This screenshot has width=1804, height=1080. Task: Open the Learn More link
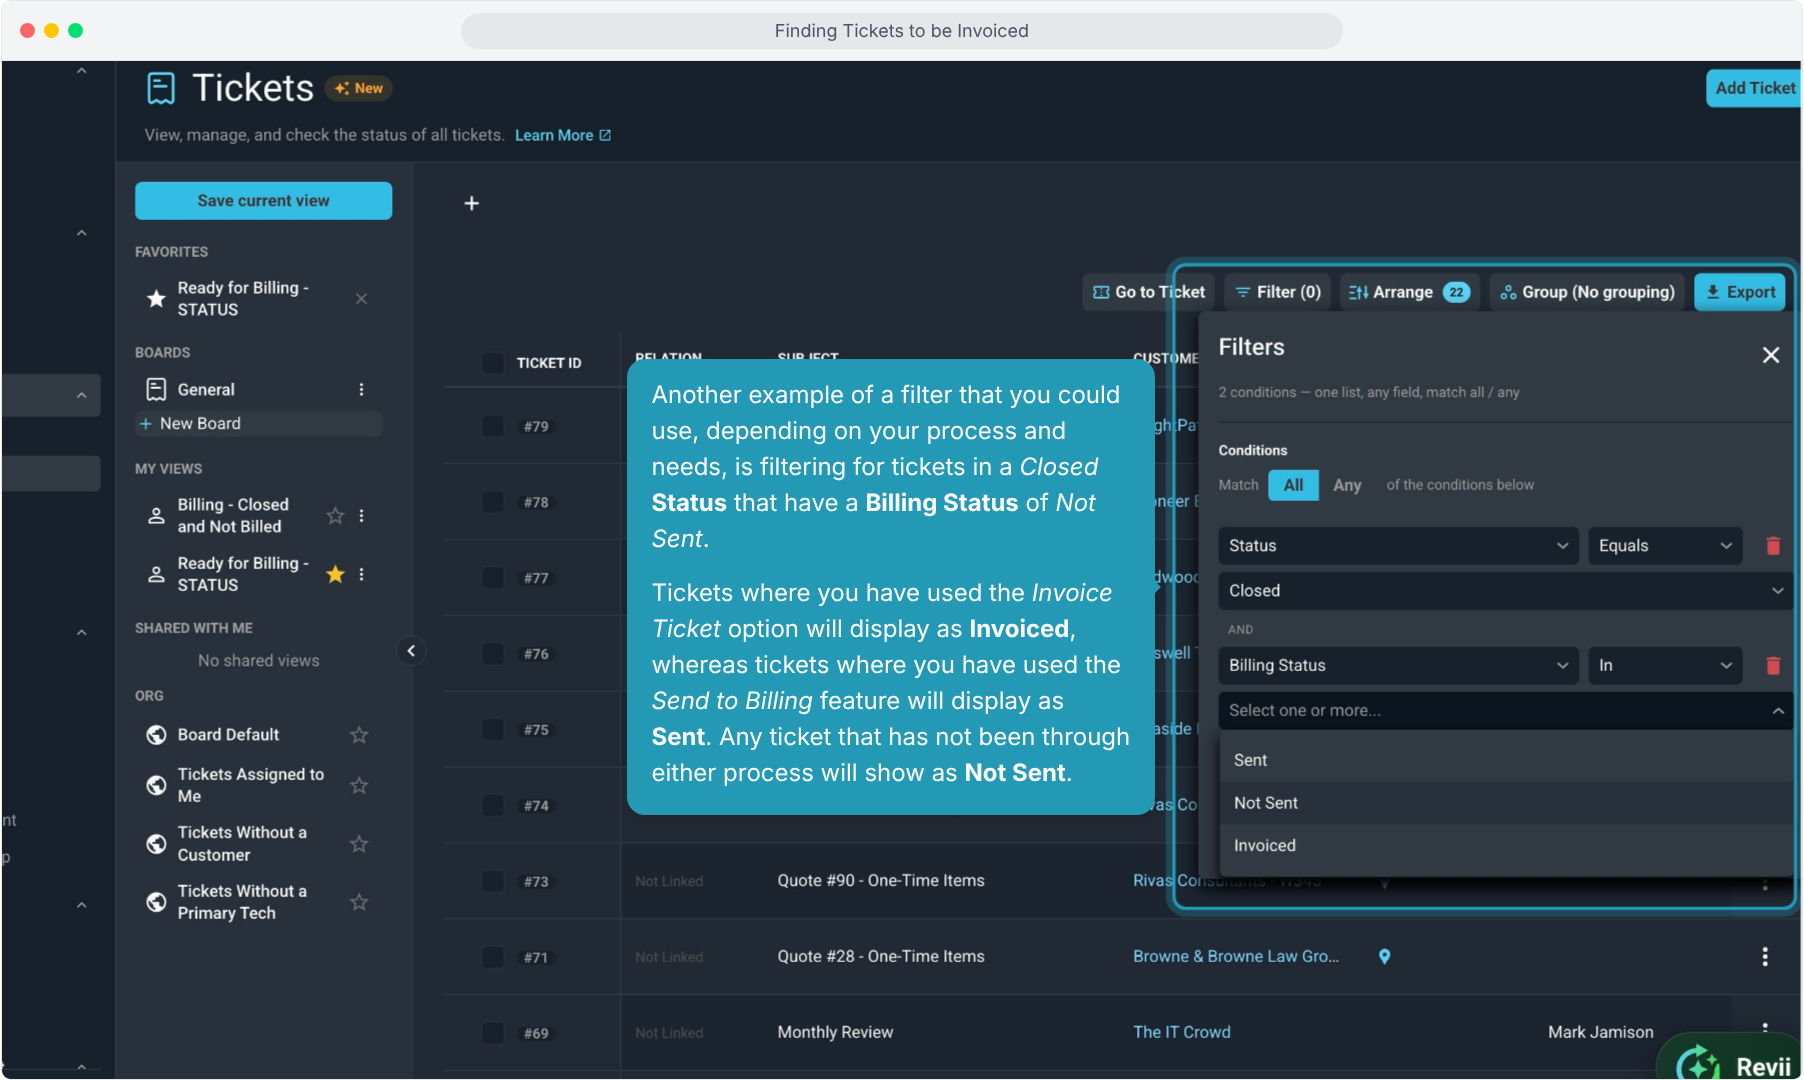point(562,136)
